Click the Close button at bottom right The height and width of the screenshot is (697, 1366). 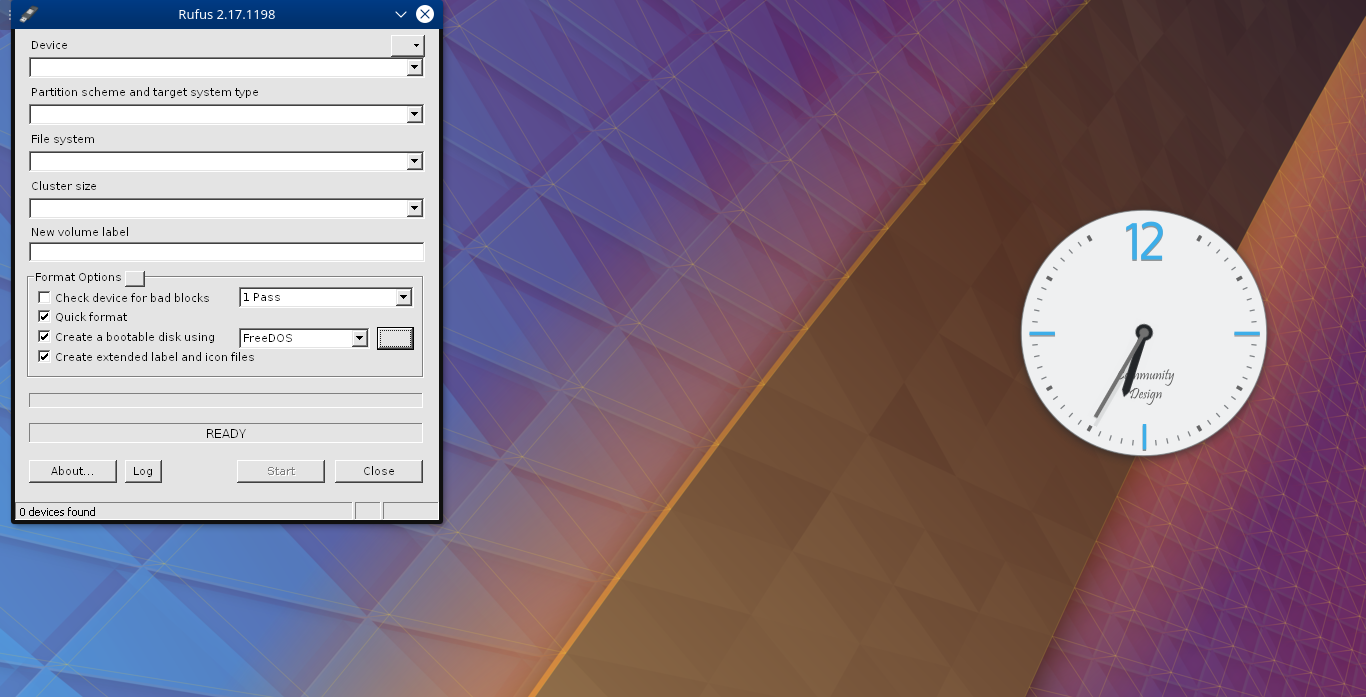(x=379, y=471)
